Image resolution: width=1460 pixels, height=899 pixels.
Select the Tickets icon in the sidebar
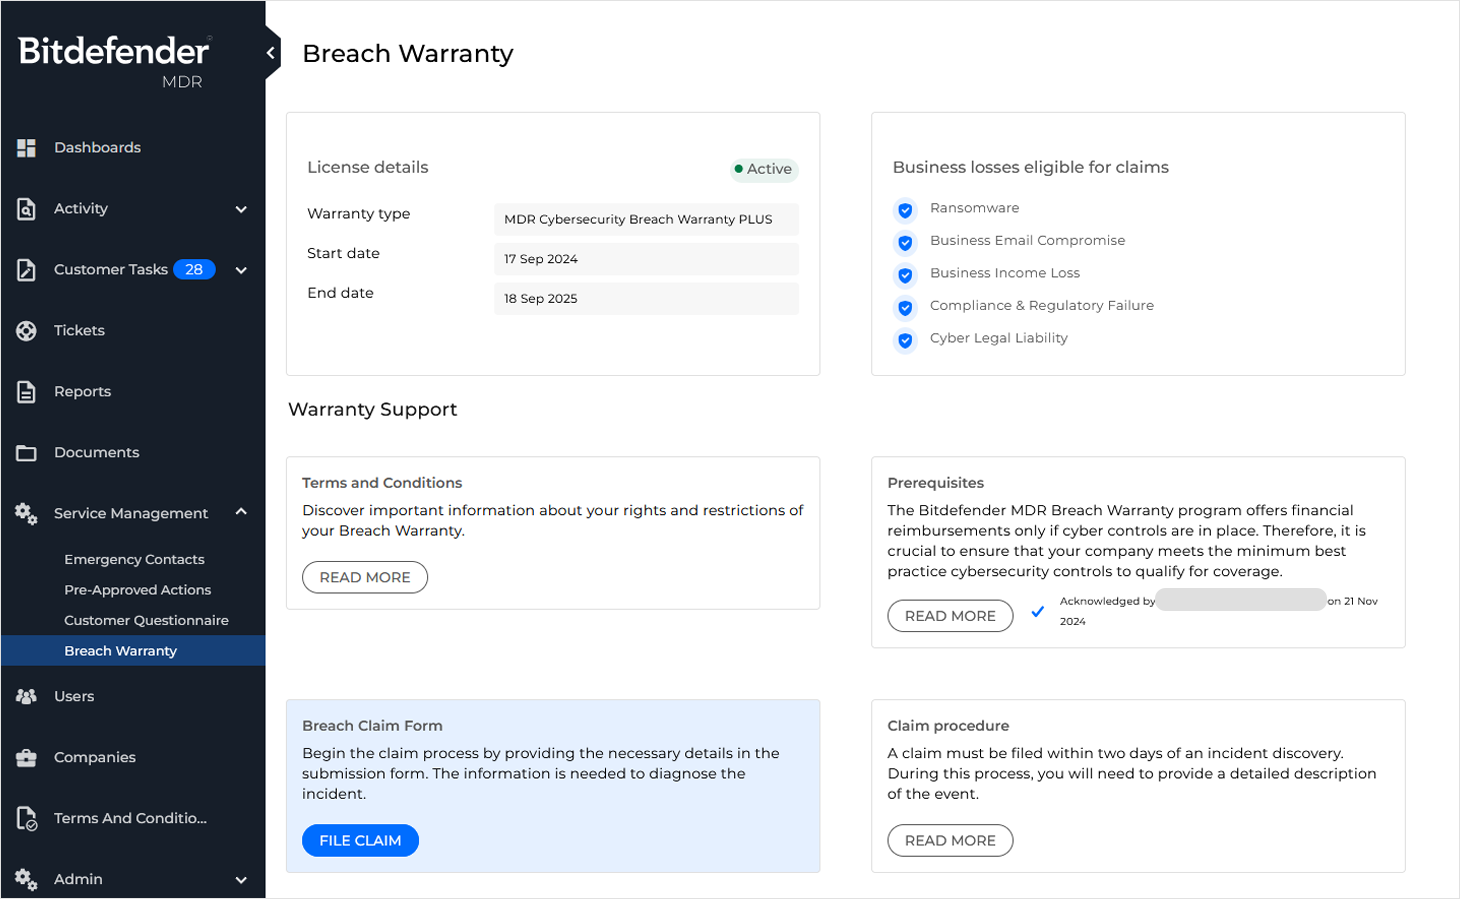click(26, 330)
